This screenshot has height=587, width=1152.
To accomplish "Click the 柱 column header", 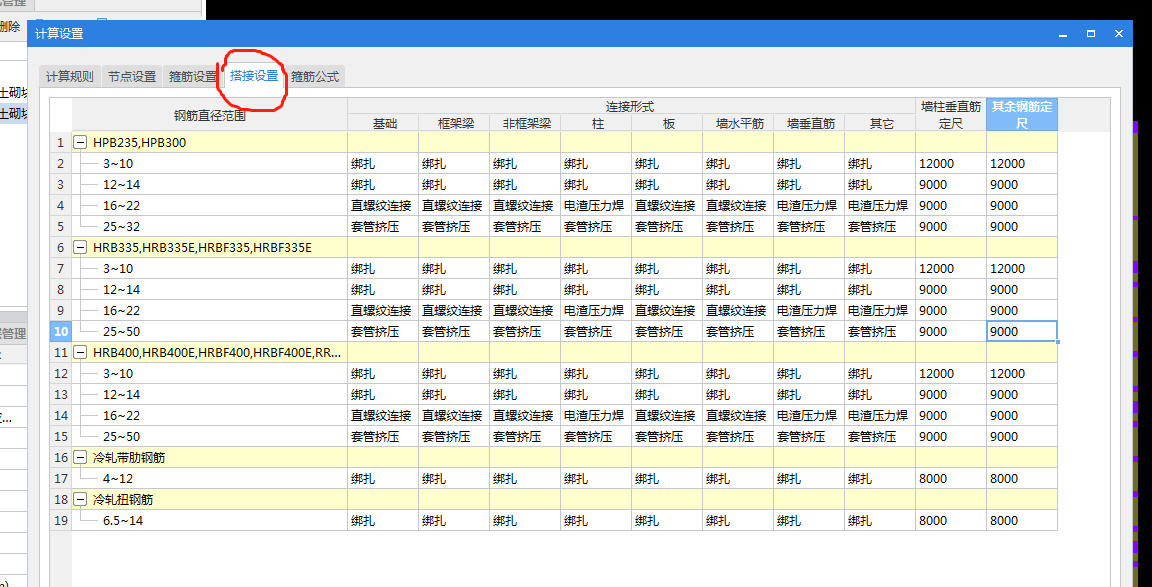I will coord(596,123).
